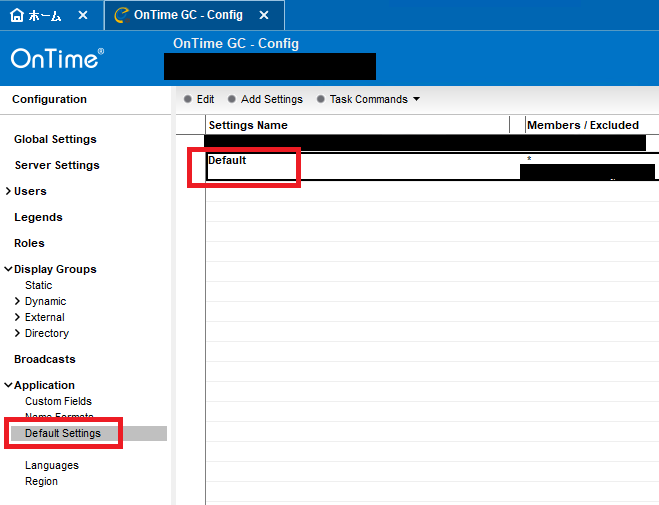Close the OnTime GC - Config tab
659x505 pixels.
(264, 15)
